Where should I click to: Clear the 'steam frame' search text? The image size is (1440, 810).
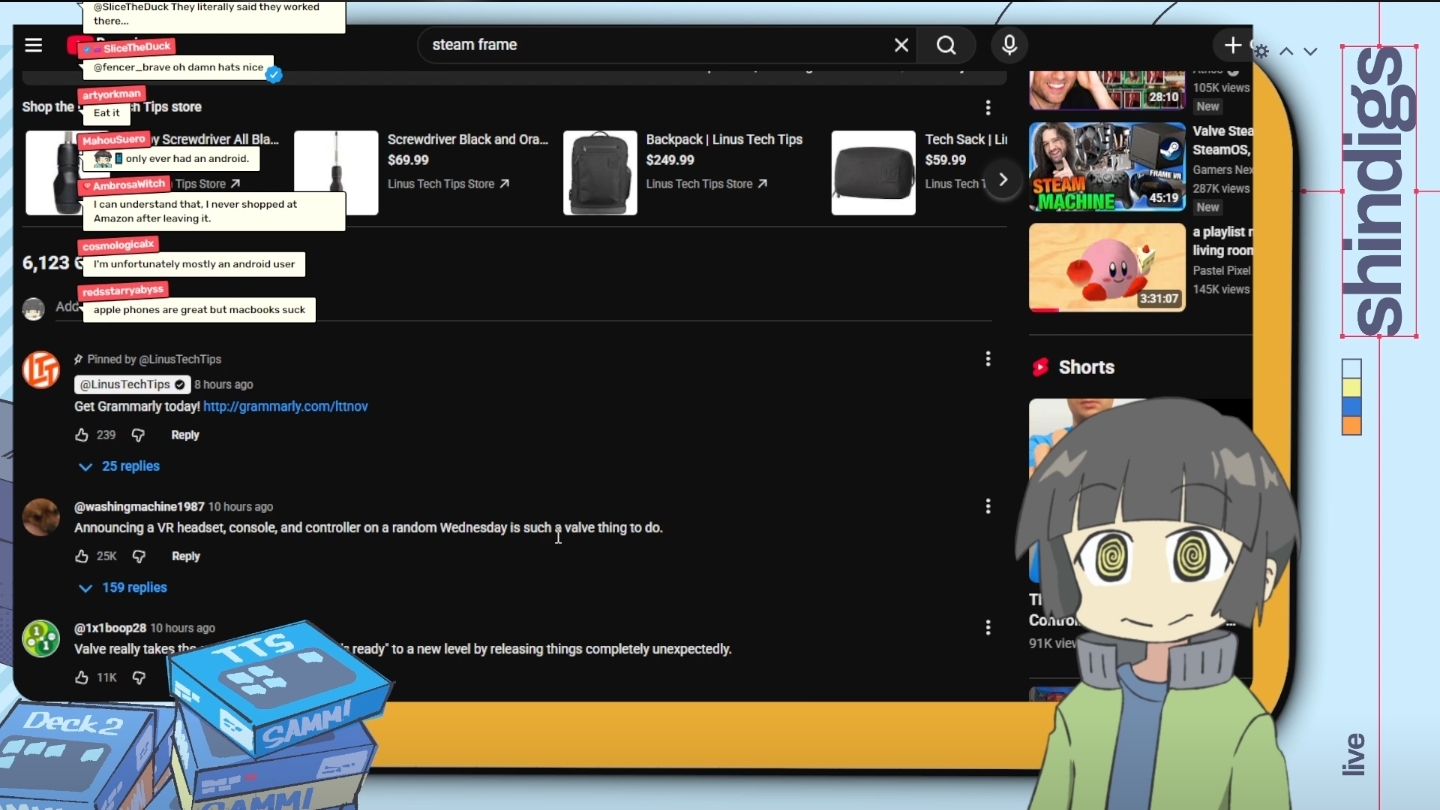point(901,45)
